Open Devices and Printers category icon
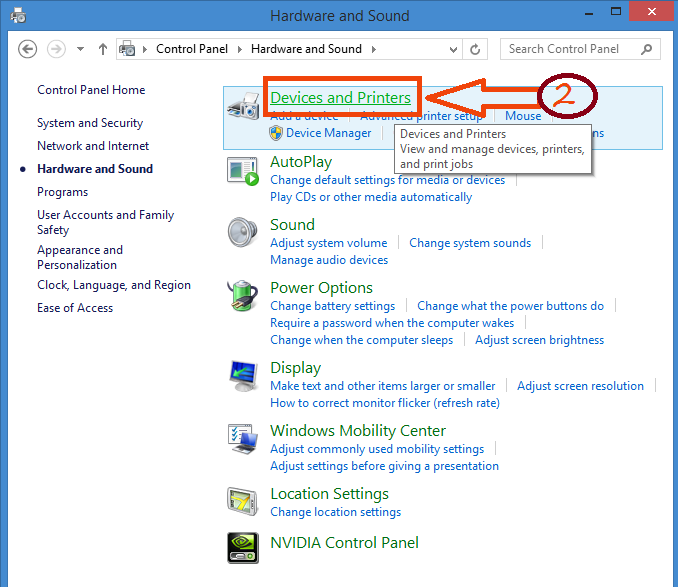 [x=243, y=106]
